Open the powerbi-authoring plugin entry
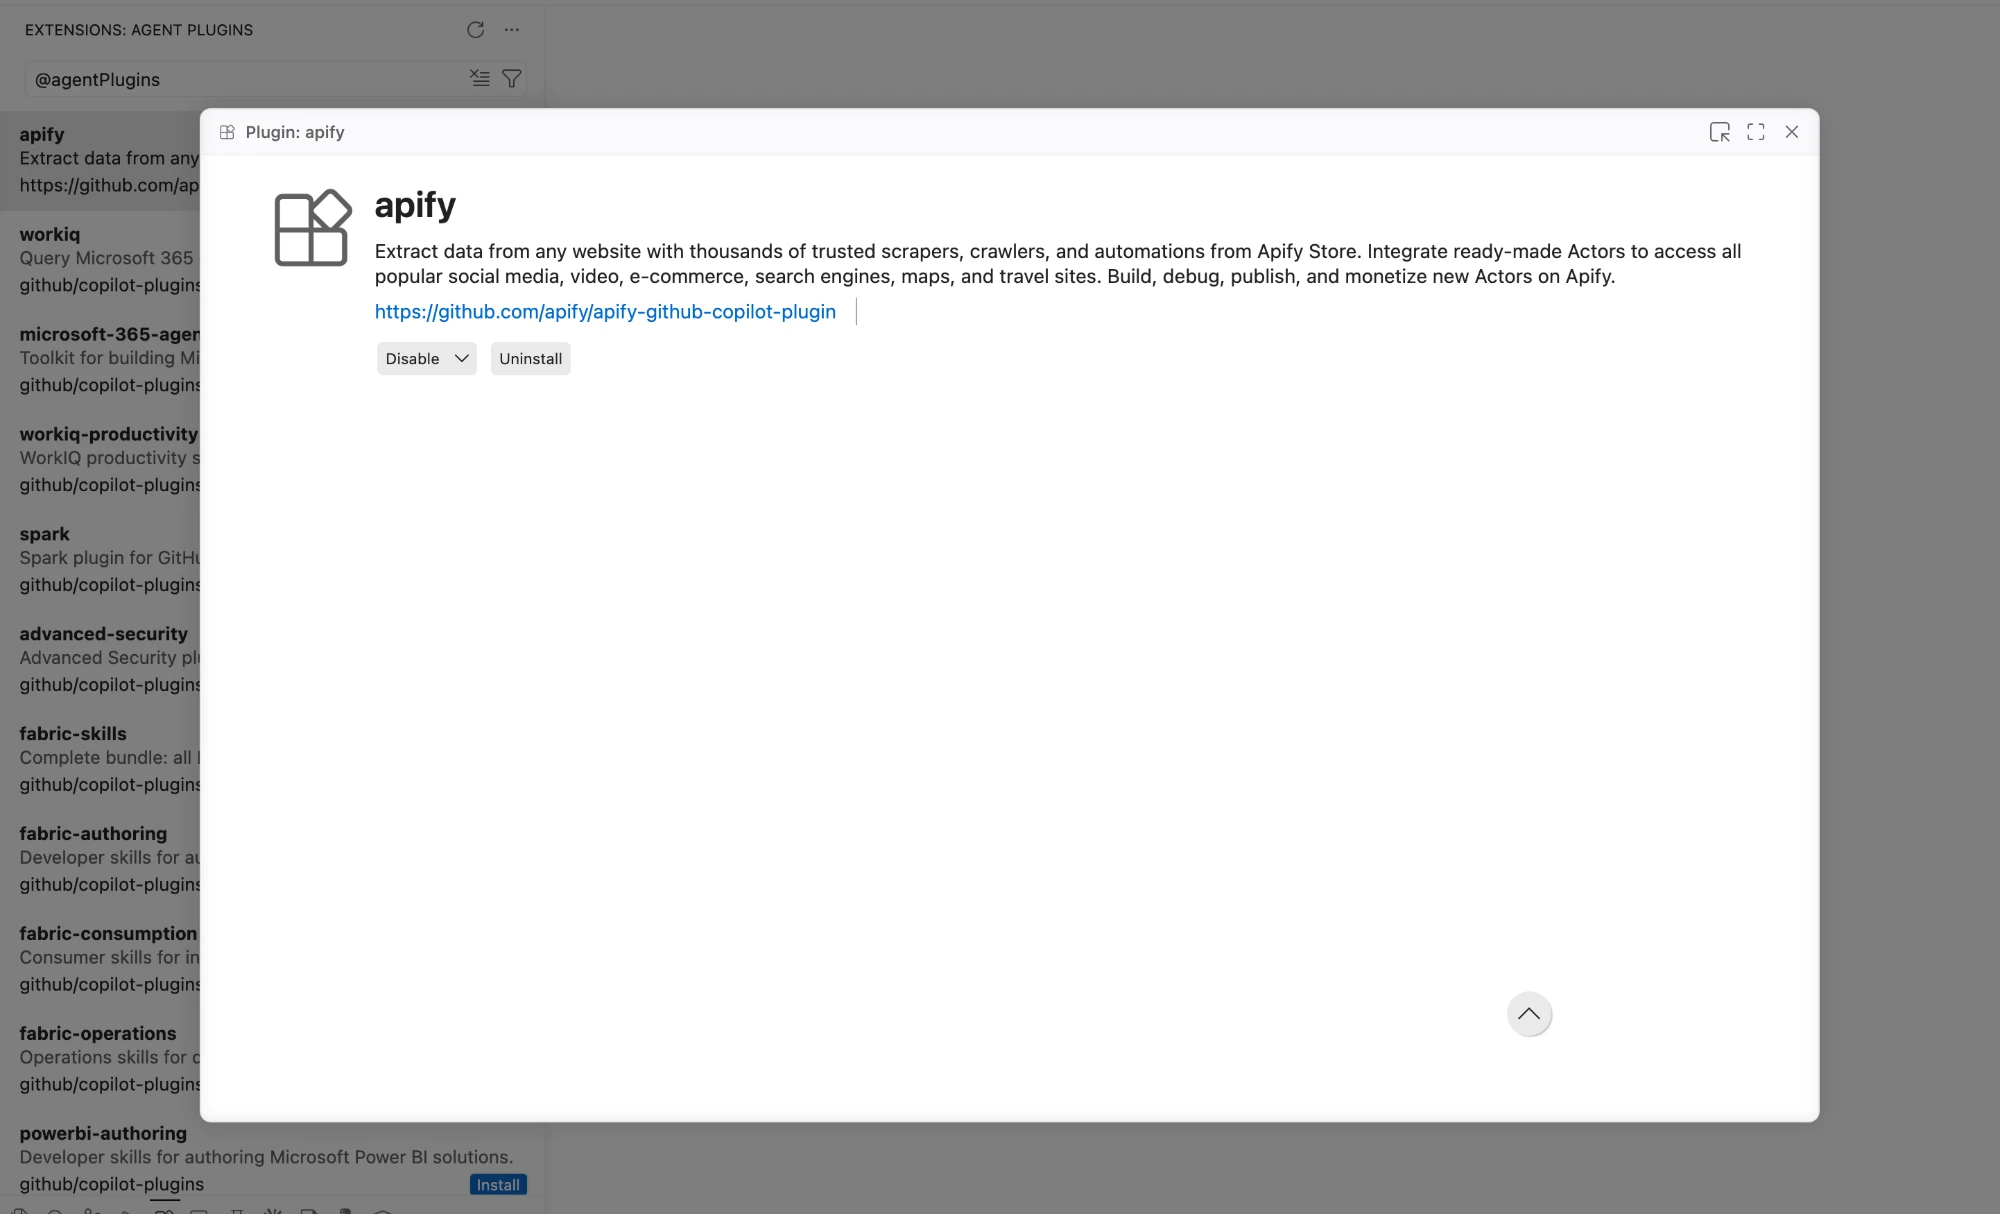Screen dimensions: 2000x1214 (x=272, y=1160)
